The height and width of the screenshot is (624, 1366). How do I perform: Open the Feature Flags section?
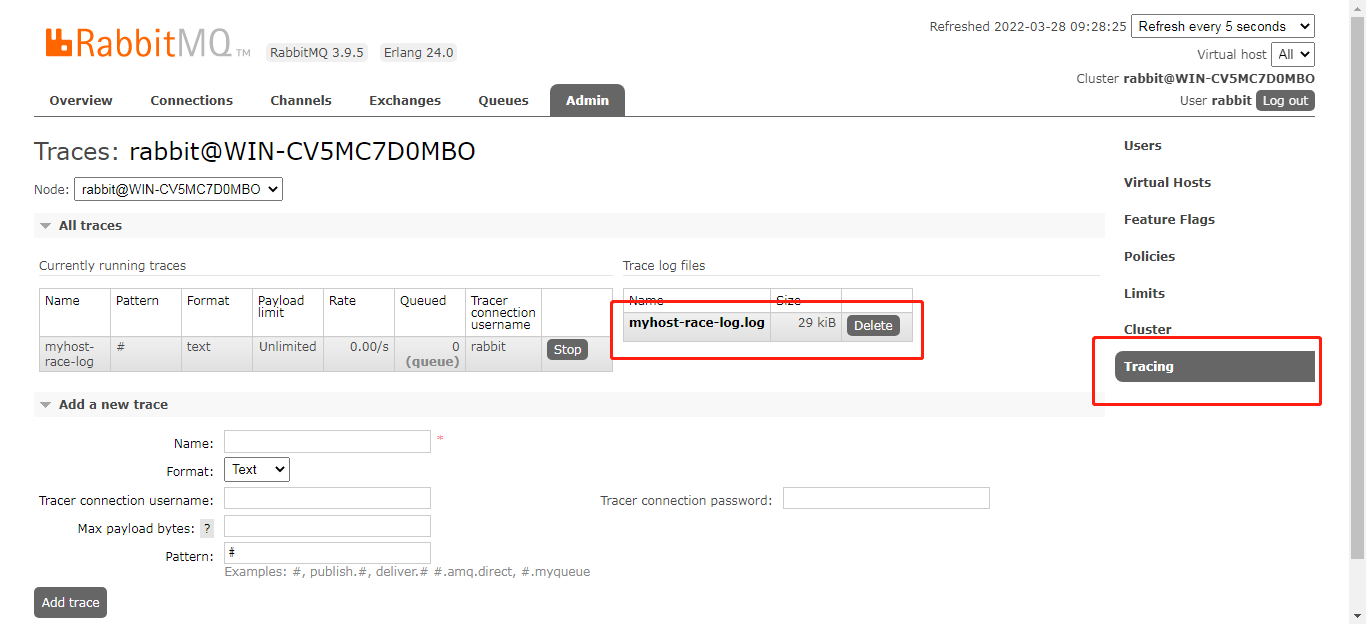(x=1169, y=219)
